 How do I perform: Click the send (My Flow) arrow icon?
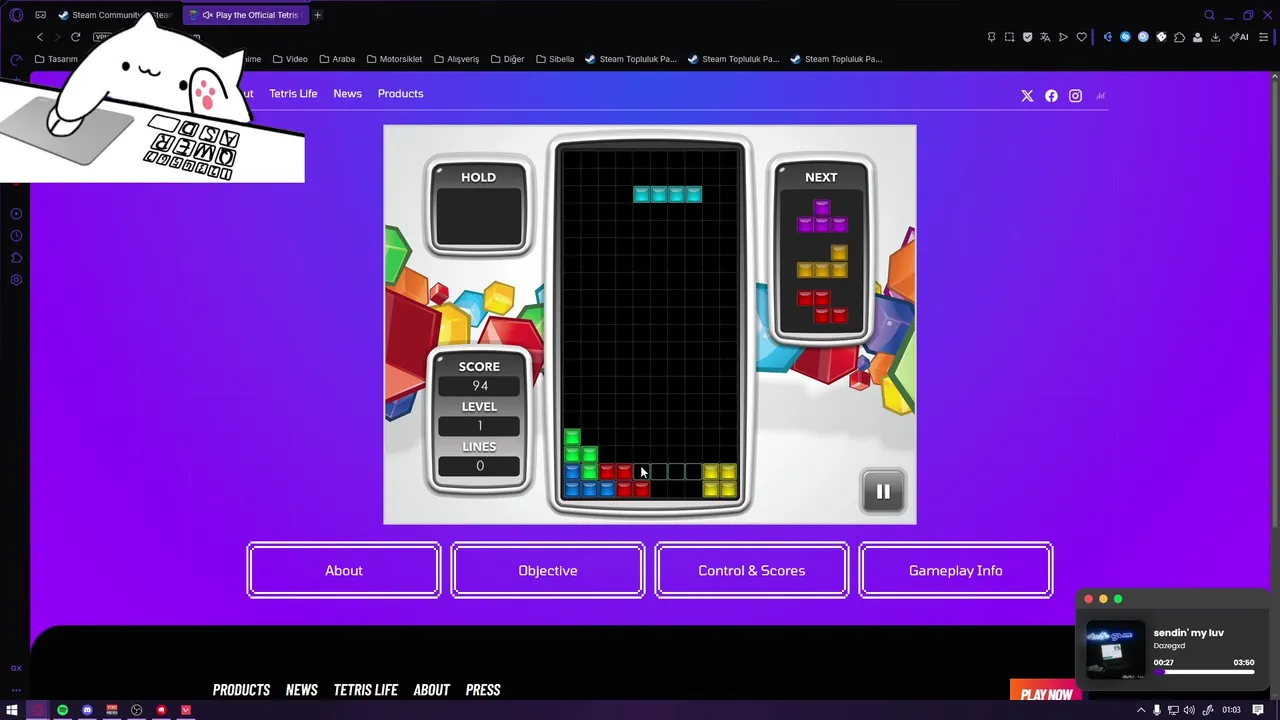(1063, 37)
